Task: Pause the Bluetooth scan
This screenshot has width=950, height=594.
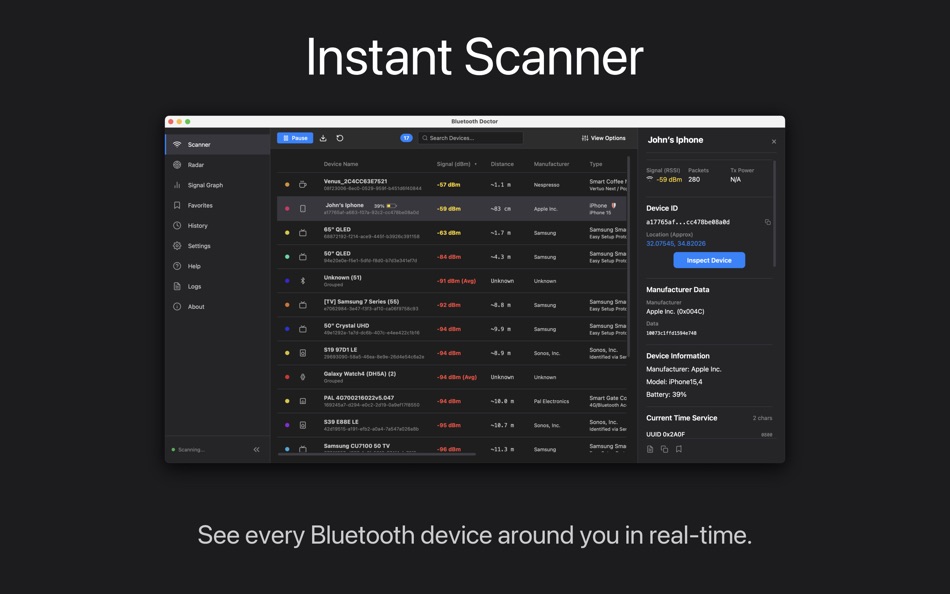Action: pos(295,137)
